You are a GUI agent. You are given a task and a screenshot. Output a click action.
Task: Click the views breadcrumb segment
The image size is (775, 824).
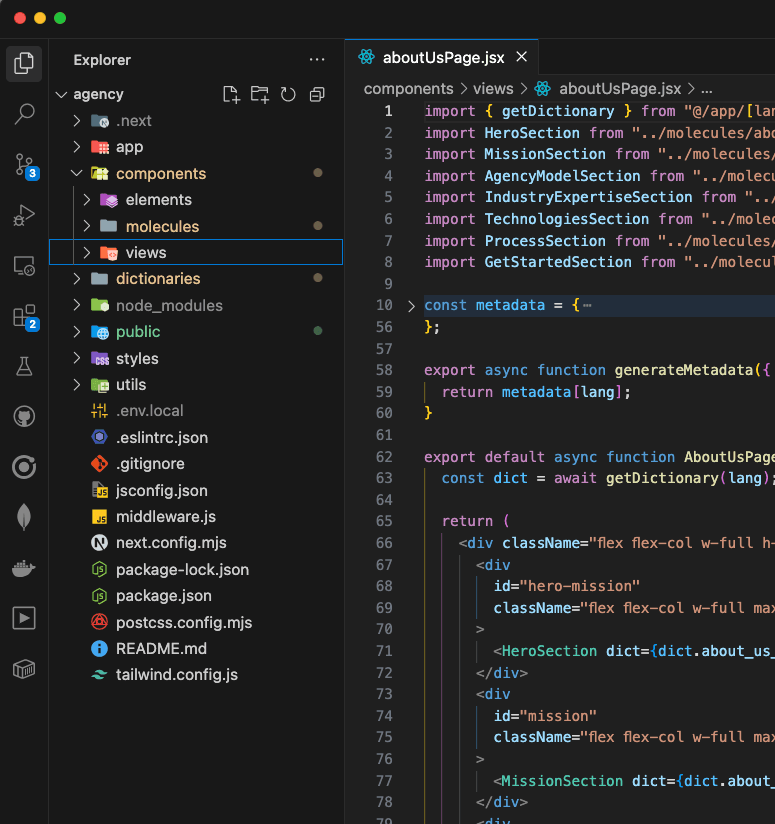493,89
